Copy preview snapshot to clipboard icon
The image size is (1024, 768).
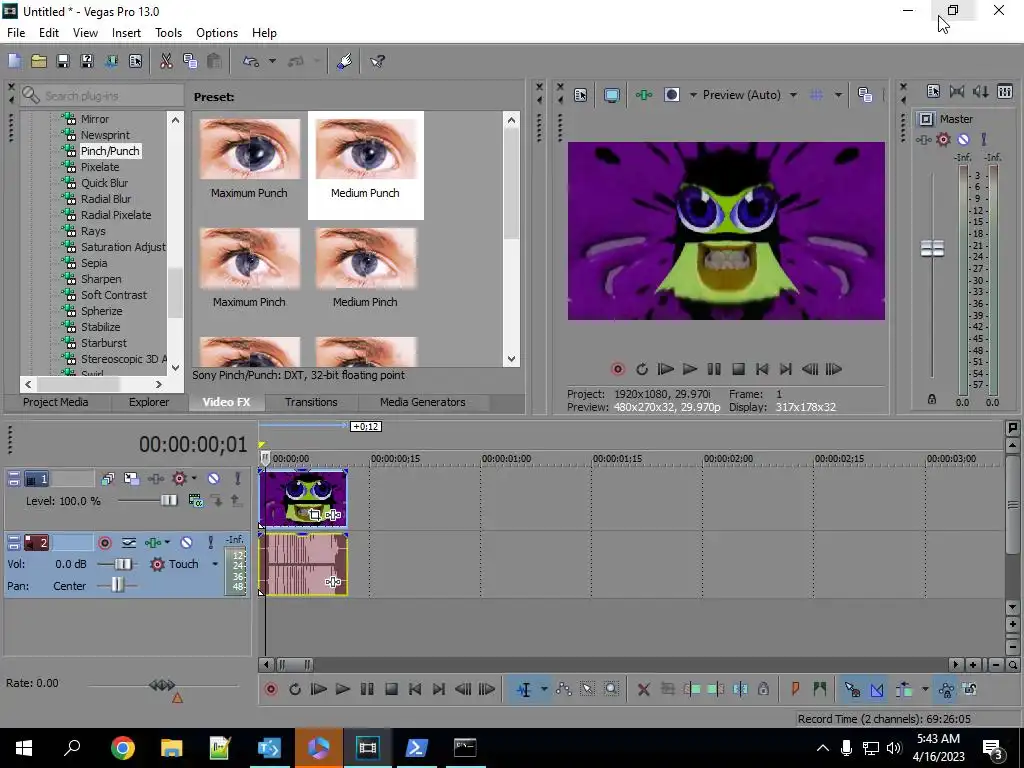click(865, 95)
